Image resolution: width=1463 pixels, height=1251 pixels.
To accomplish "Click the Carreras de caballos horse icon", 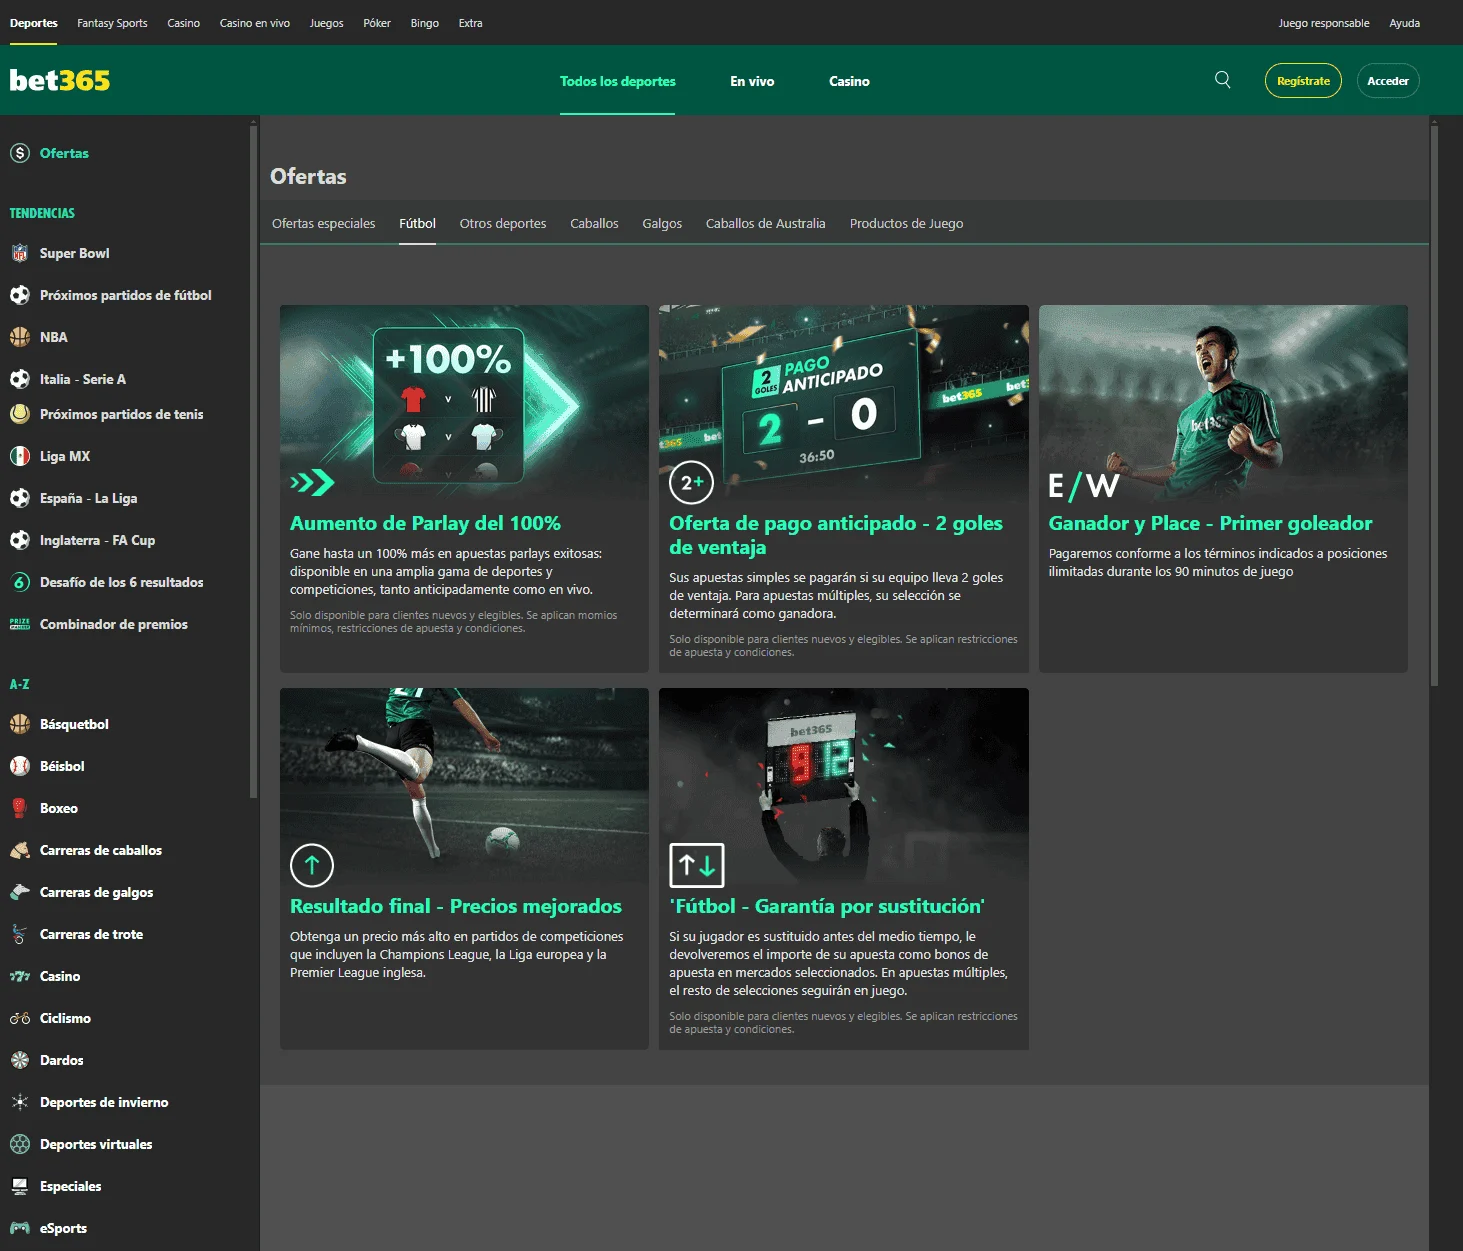I will point(20,850).
